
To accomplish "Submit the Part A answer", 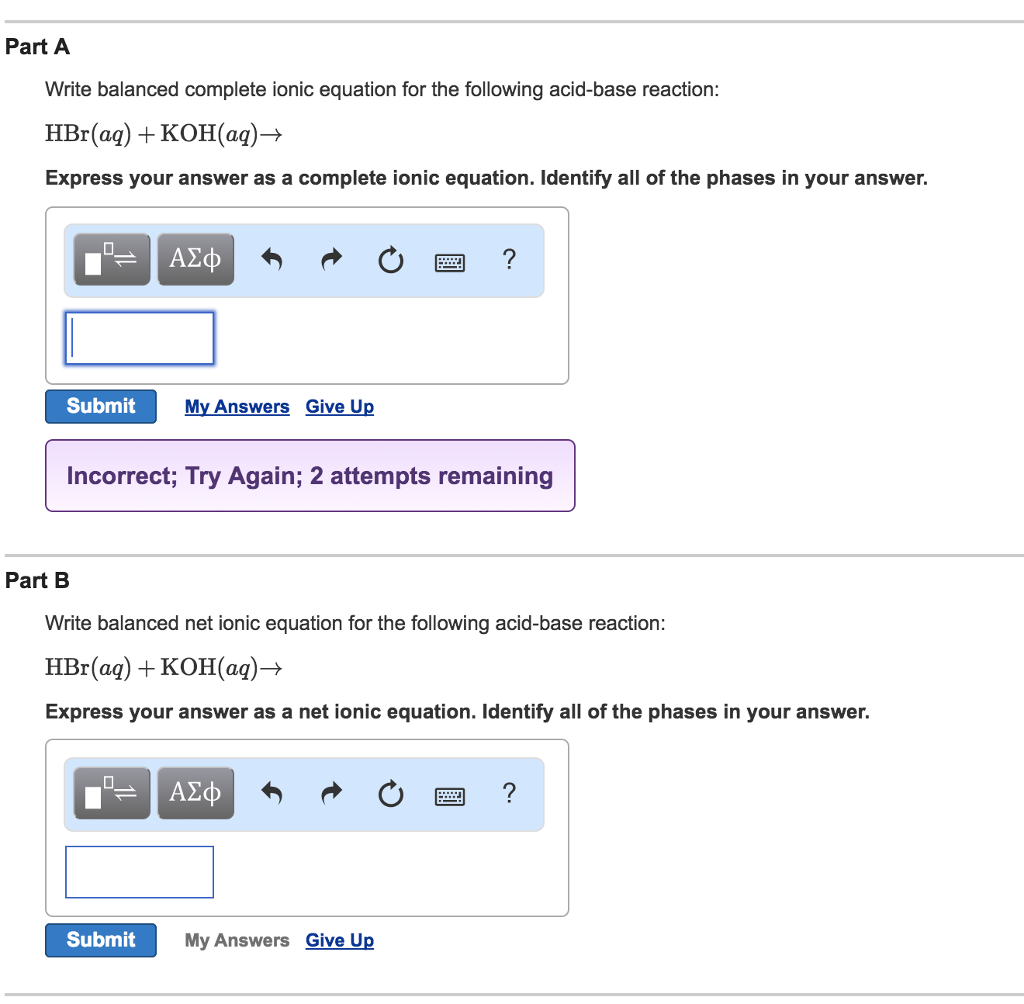I will [x=101, y=406].
